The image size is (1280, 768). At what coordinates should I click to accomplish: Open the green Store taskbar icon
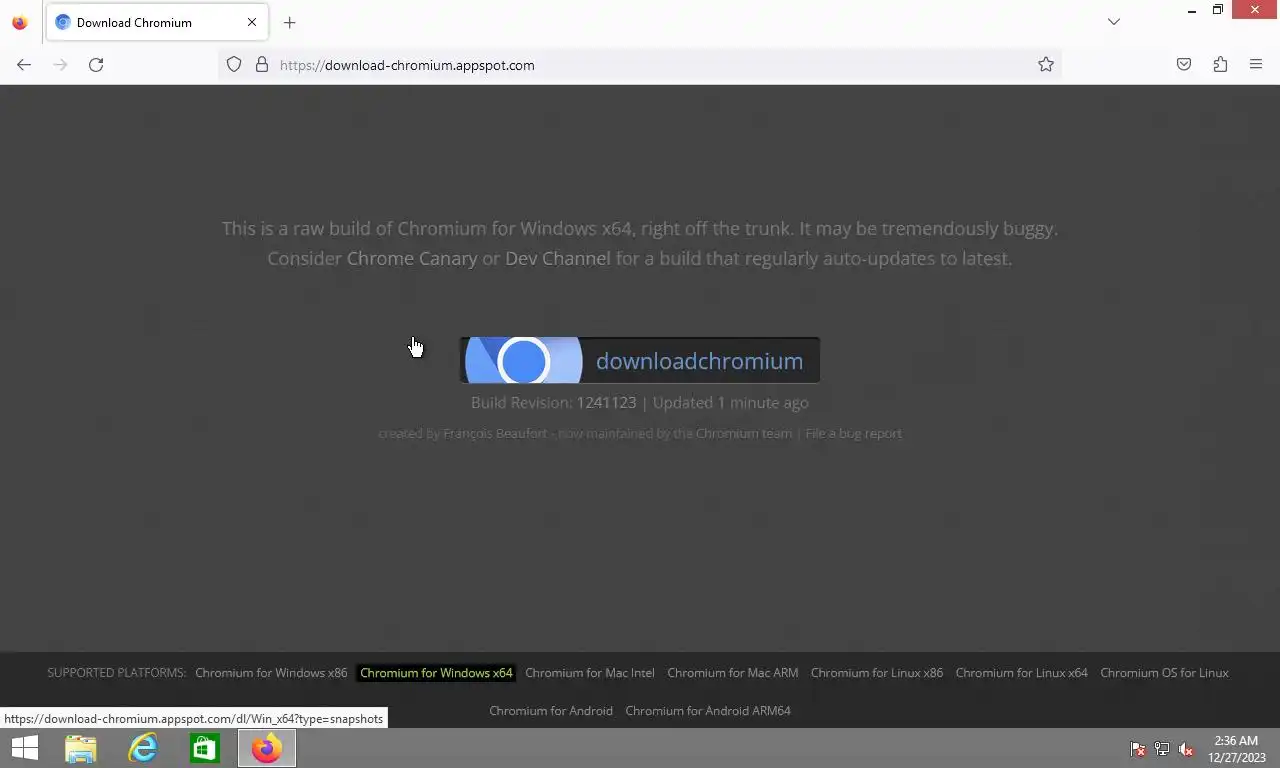click(x=205, y=748)
